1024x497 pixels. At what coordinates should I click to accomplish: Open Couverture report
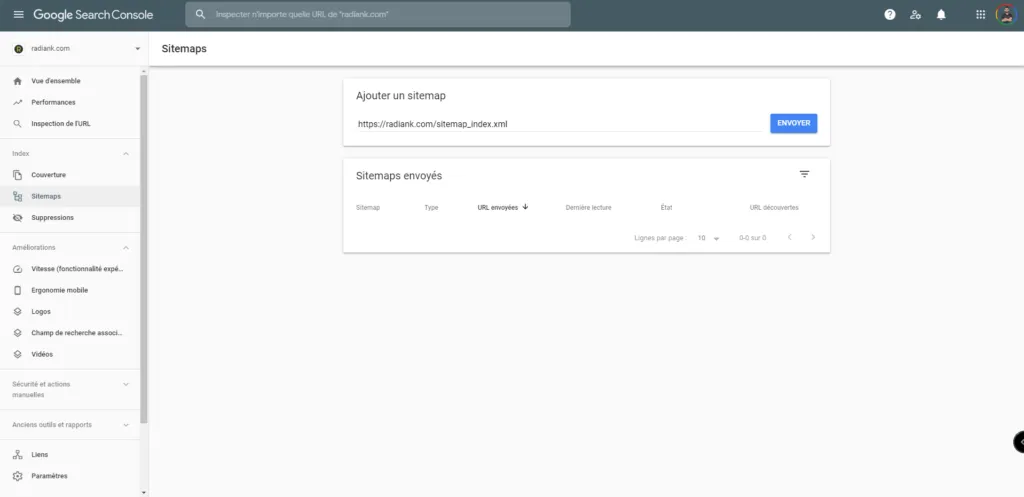[x=48, y=175]
